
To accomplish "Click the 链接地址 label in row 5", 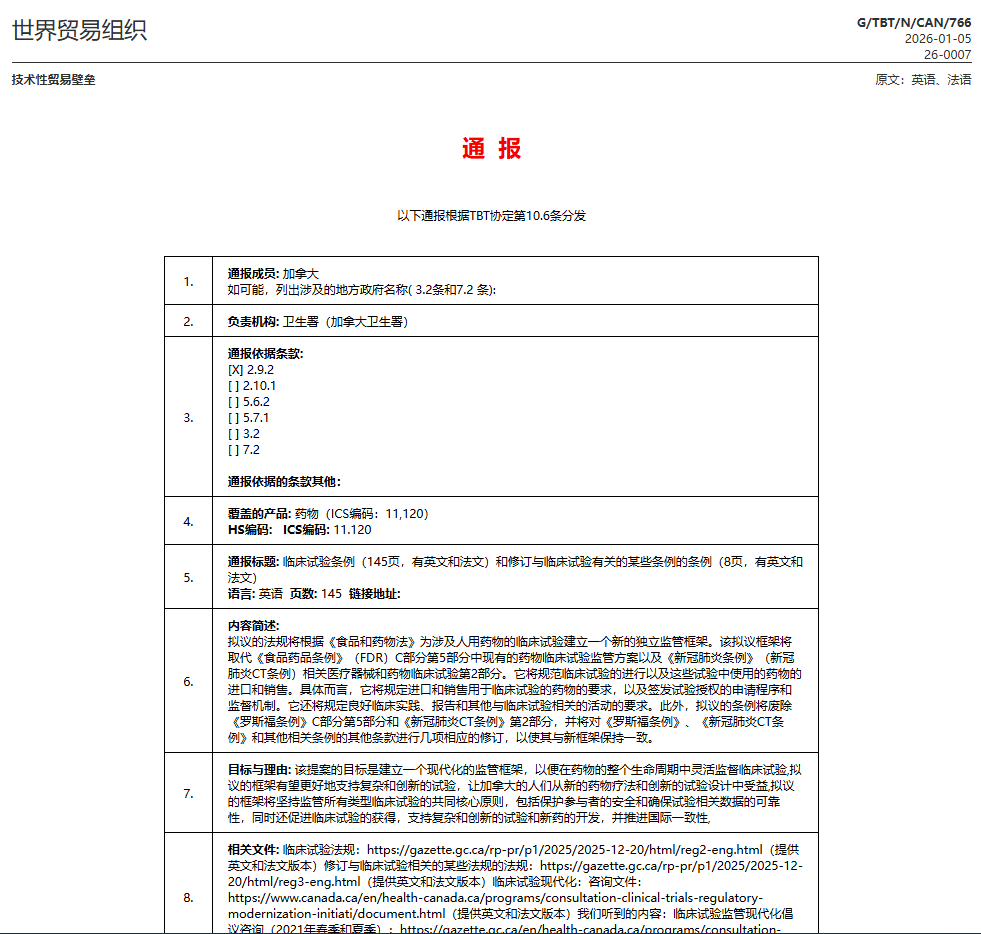I will pos(374,593).
